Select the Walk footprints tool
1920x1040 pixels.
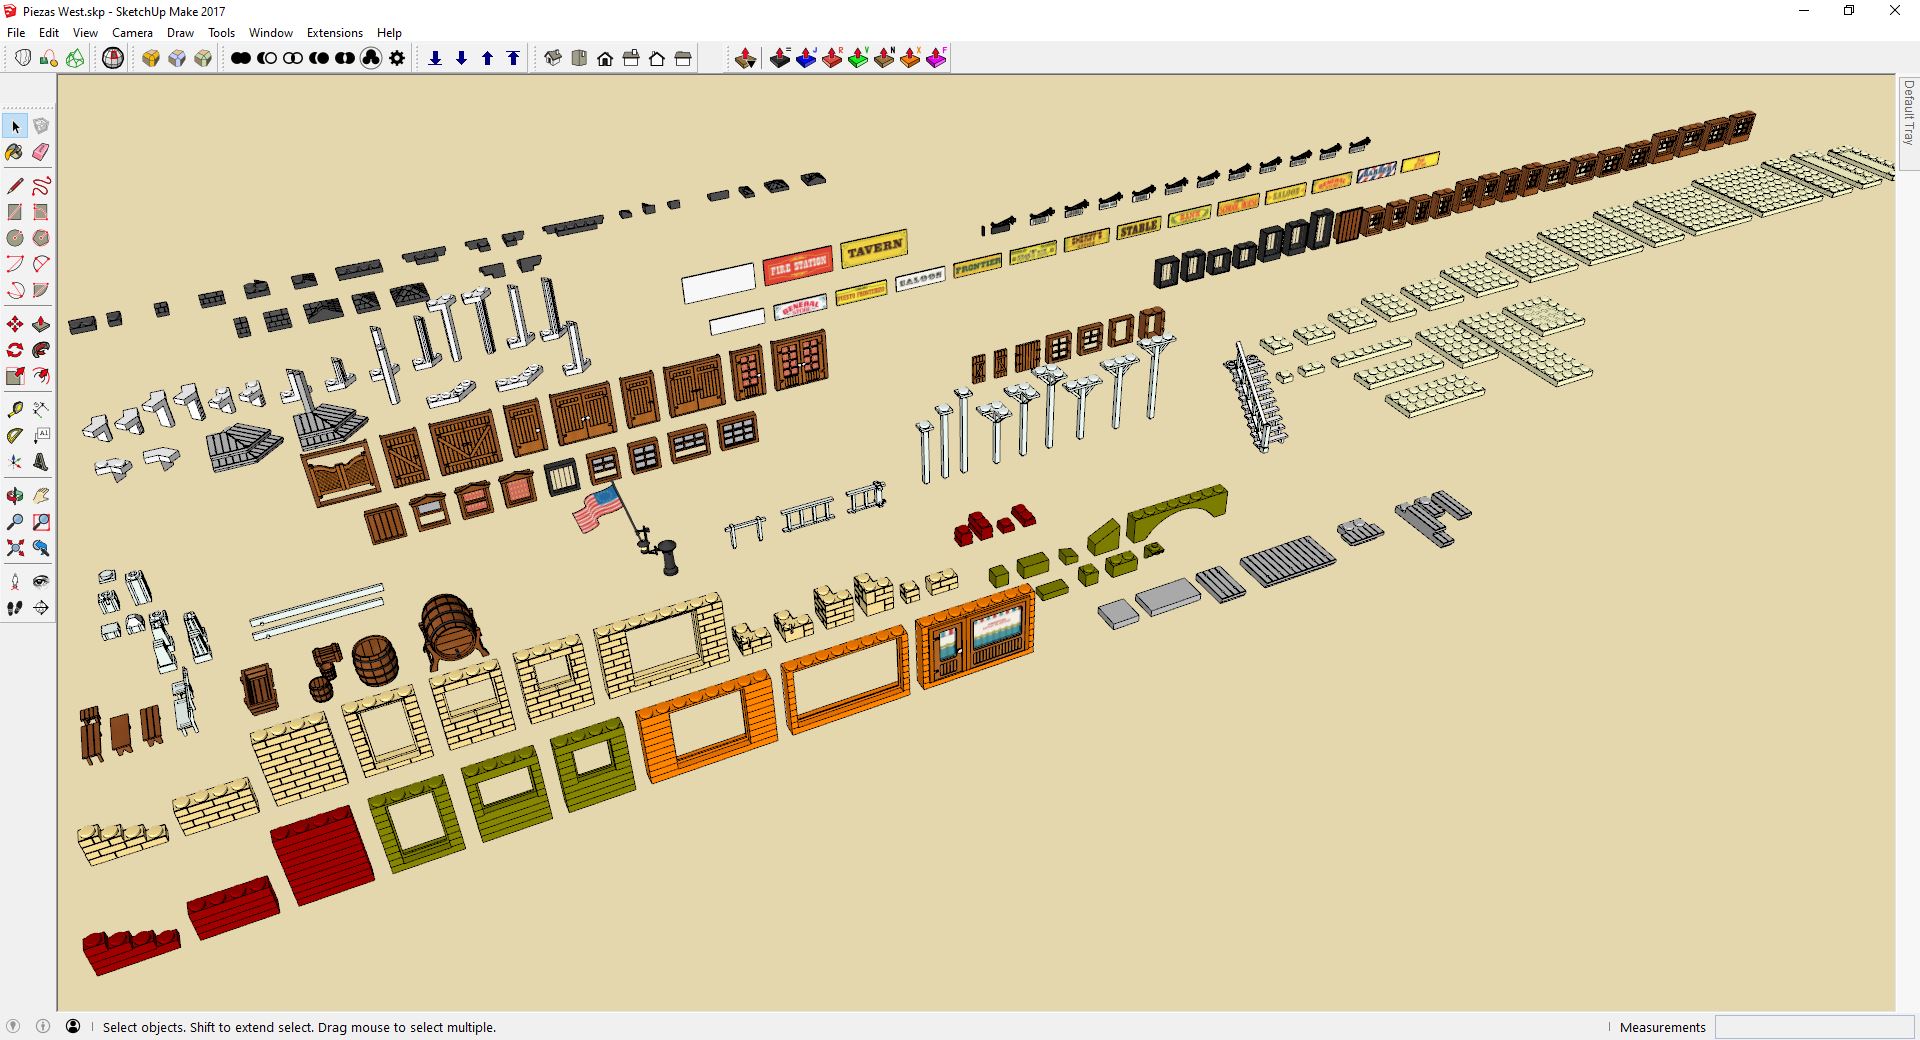click(15, 608)
